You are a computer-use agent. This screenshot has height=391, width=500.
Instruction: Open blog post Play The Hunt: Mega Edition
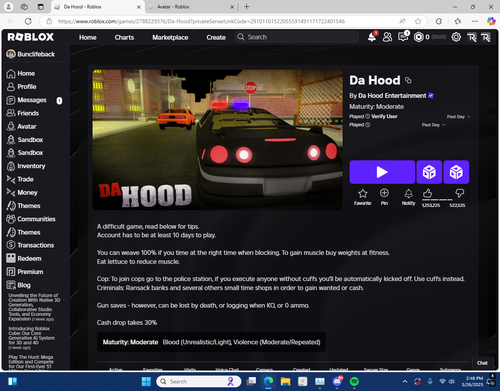[31, 362]
